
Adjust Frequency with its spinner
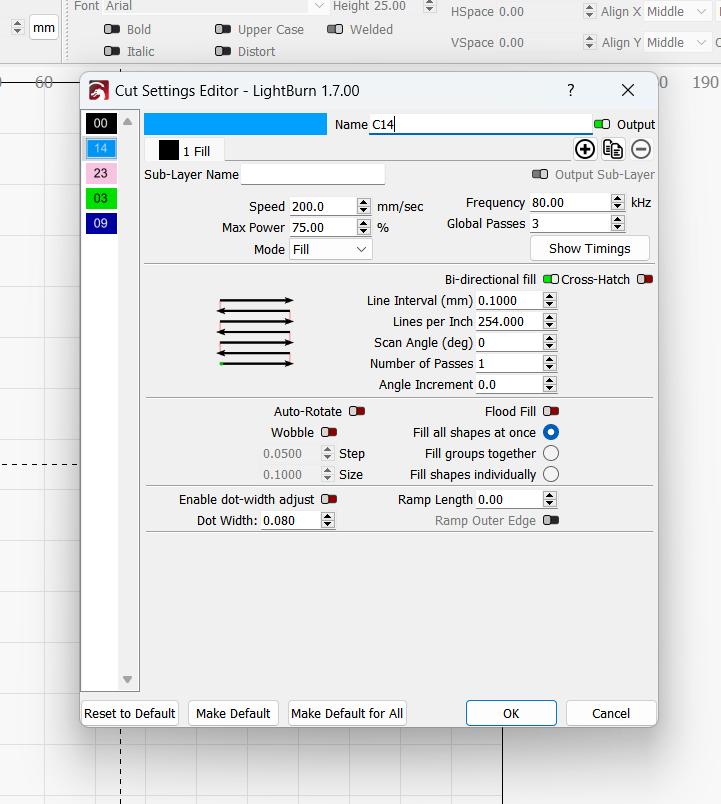click(618, 203)
